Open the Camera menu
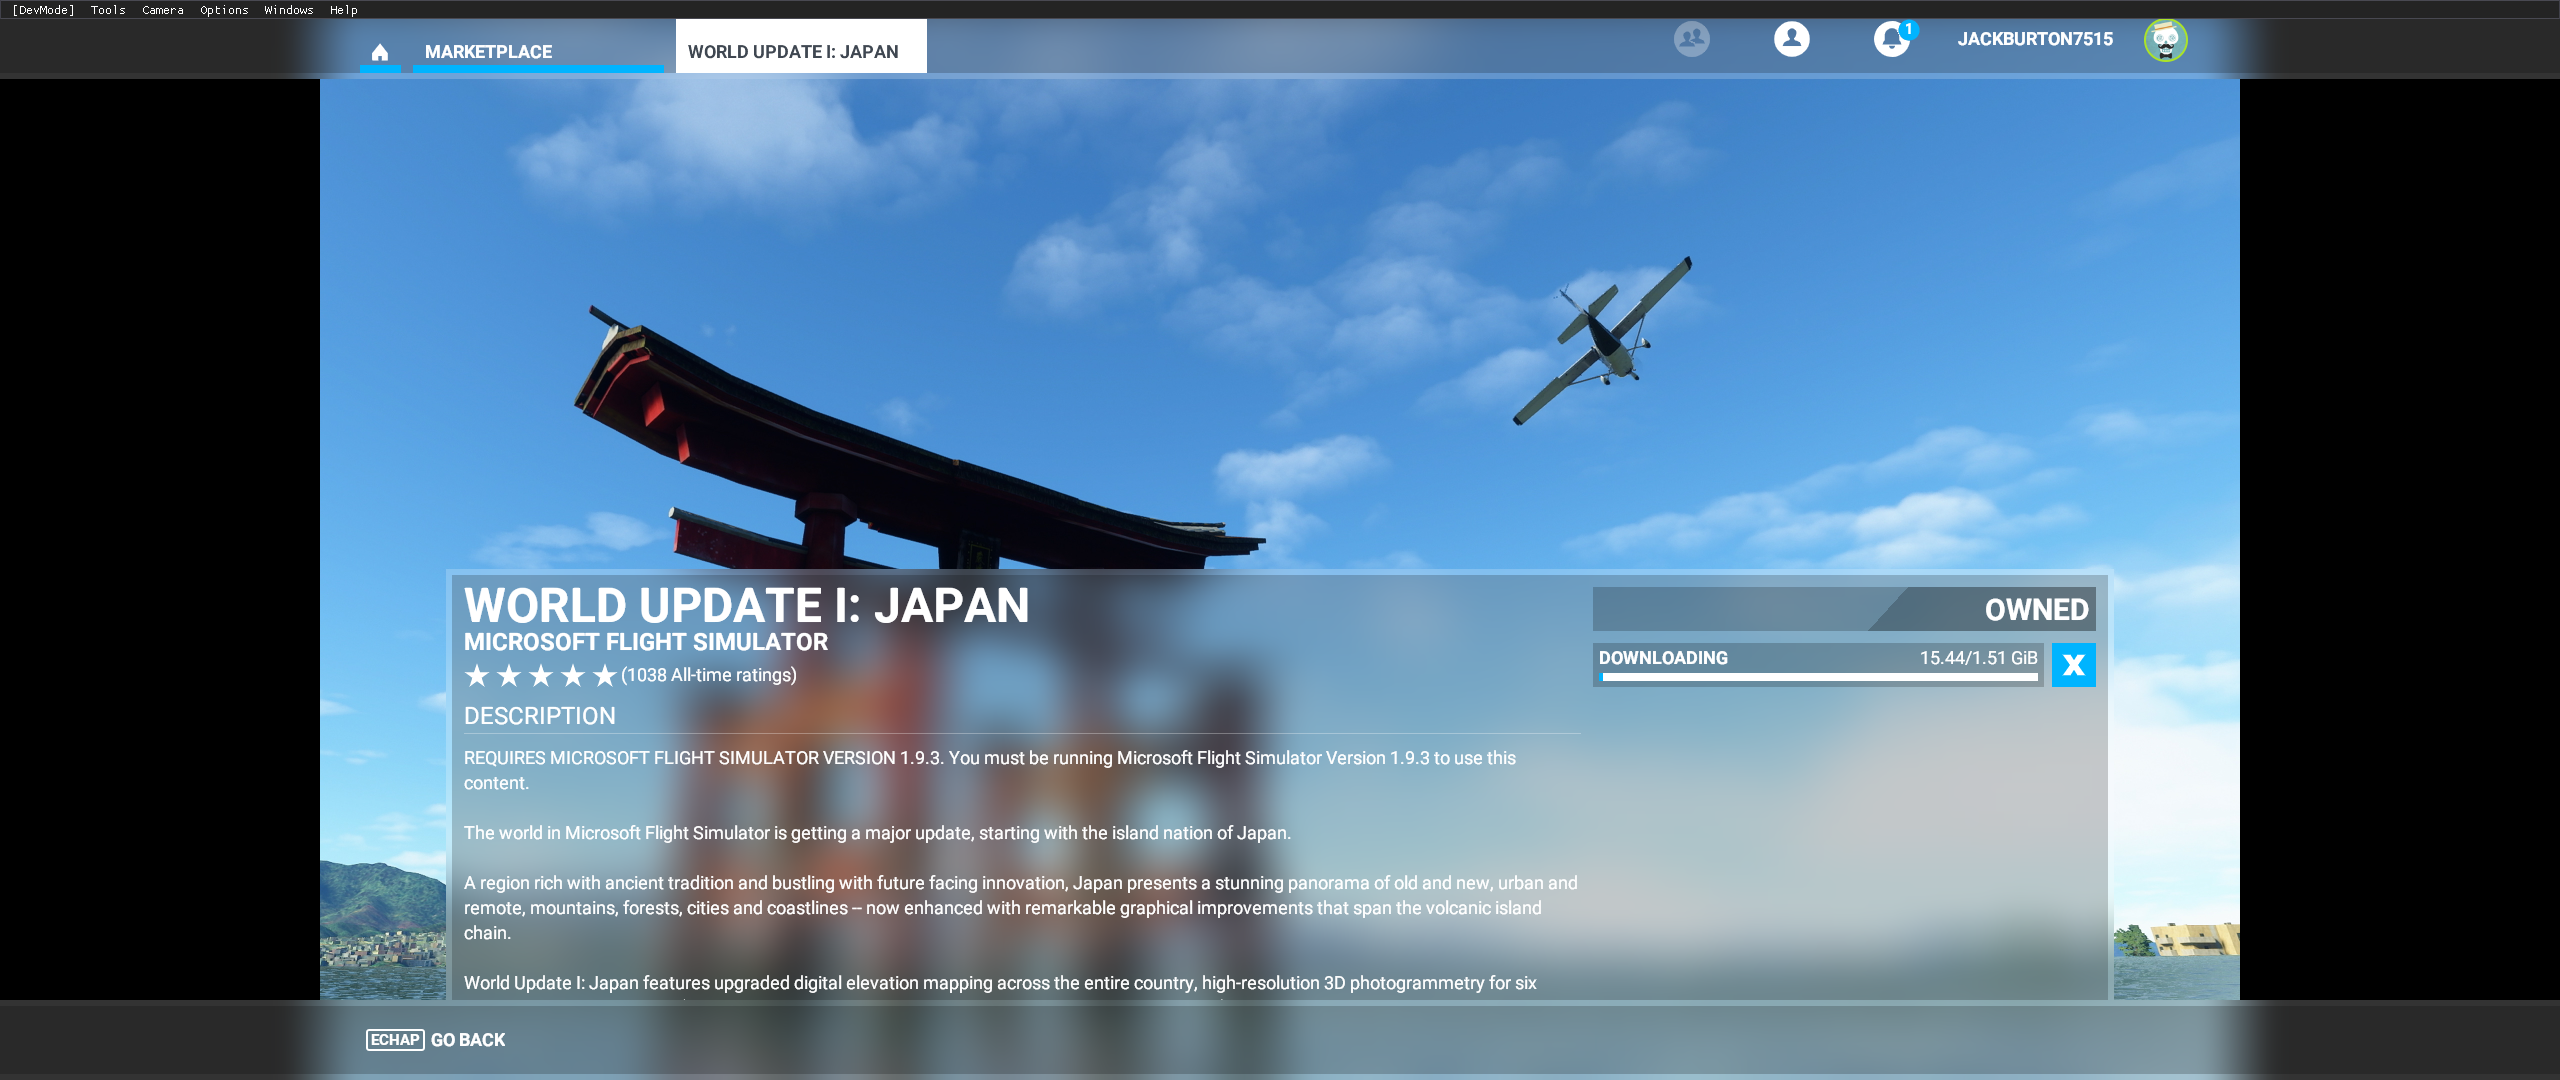 tap(163, 10)
